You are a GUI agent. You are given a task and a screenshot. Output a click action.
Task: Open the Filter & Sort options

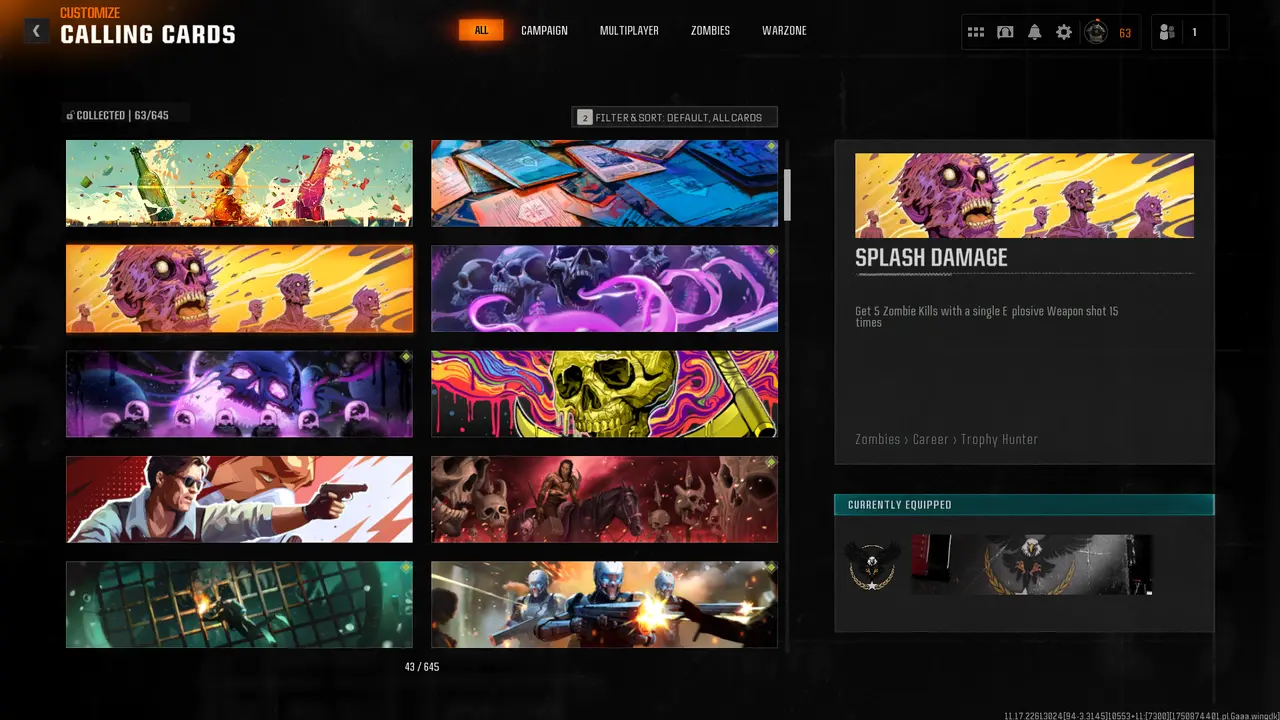[674, 117]
